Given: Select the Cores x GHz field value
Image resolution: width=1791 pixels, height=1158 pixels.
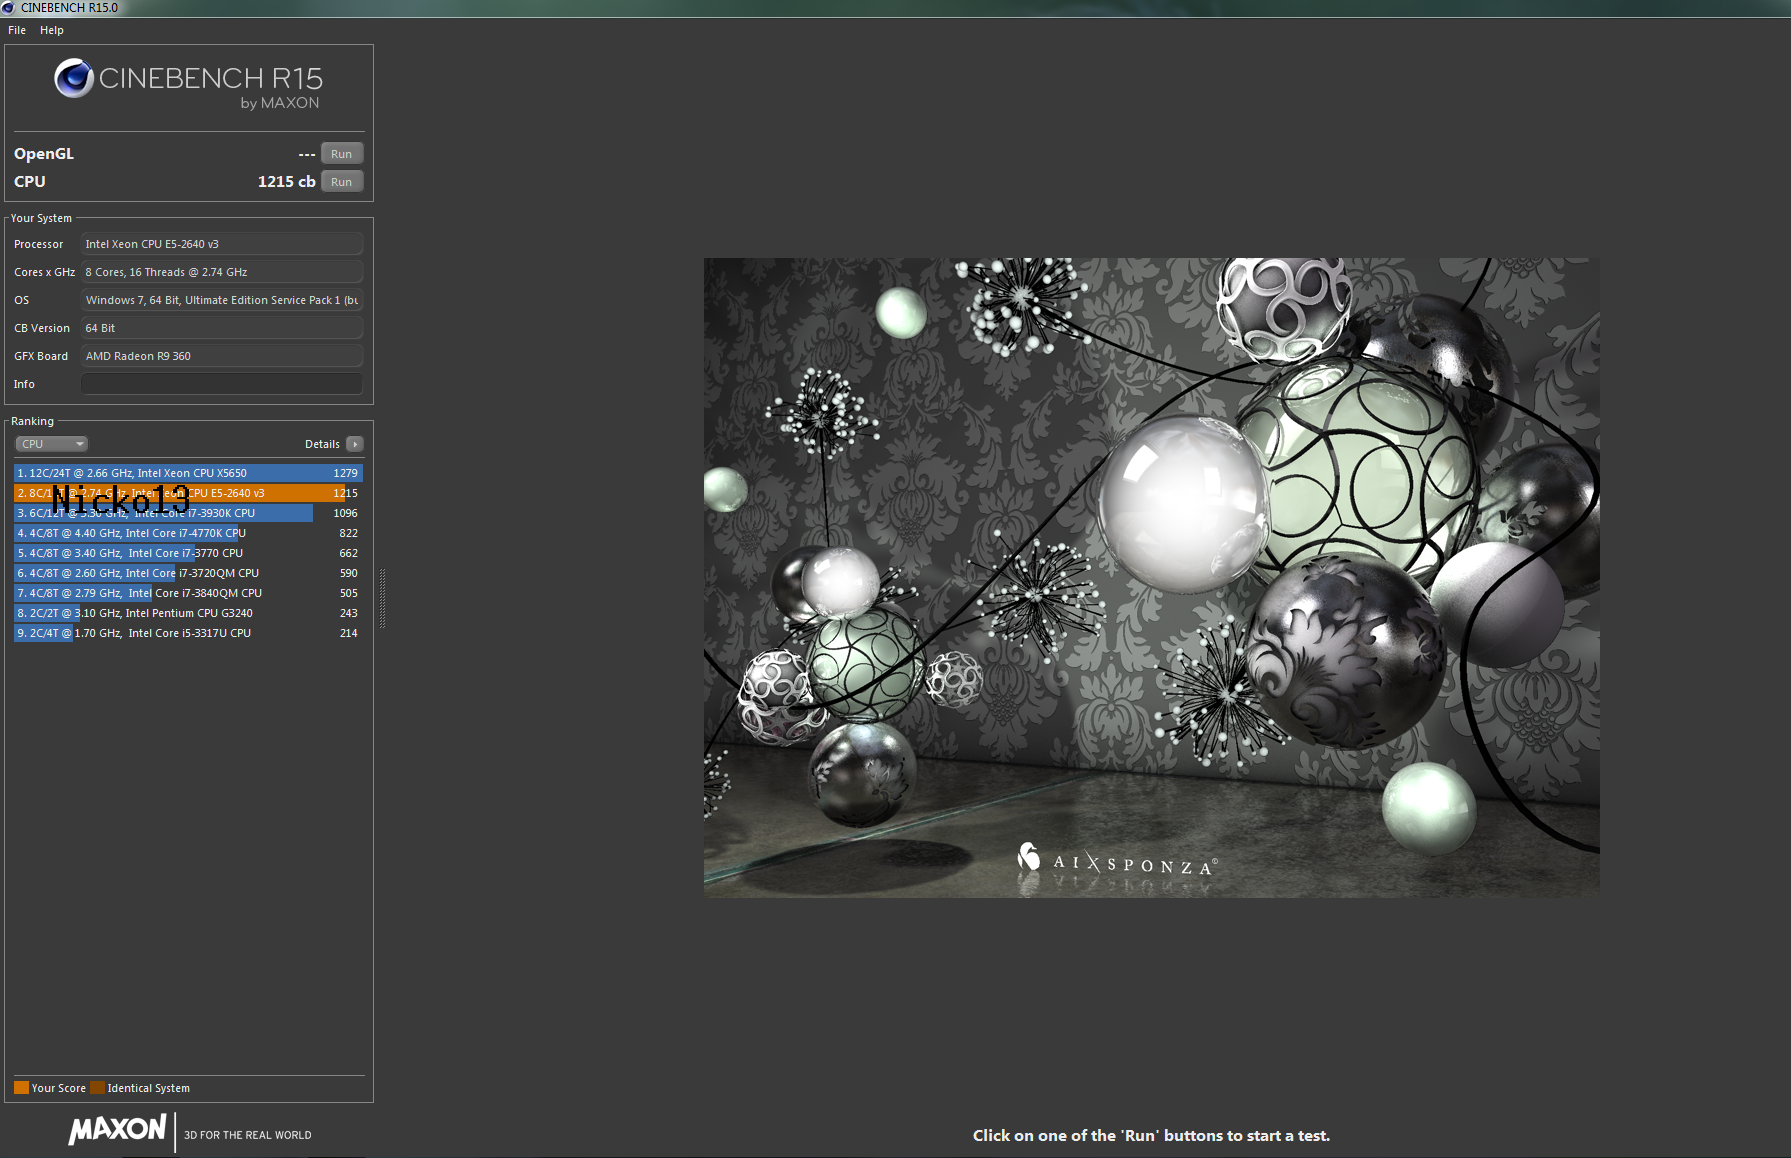Looking at the screenshot, I should point(222,272).
